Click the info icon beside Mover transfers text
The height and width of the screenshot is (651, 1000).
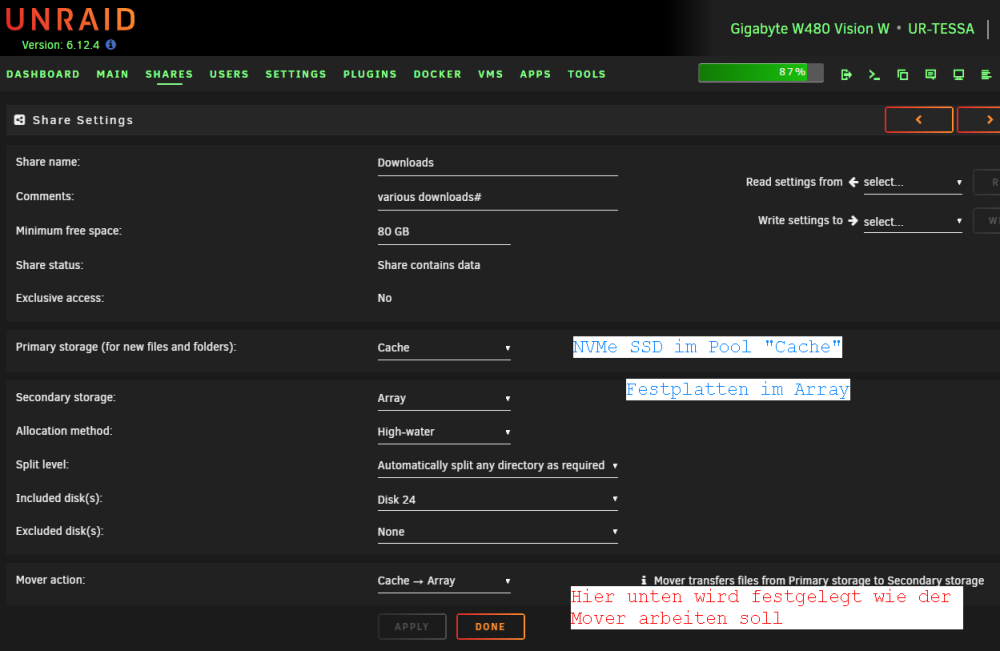pos(643,580)
